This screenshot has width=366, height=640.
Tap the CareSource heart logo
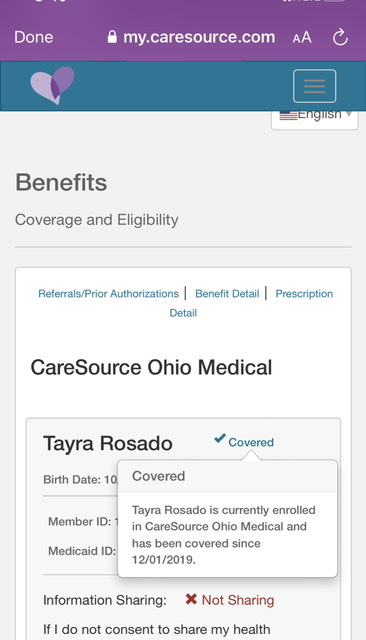coord(52,85)
